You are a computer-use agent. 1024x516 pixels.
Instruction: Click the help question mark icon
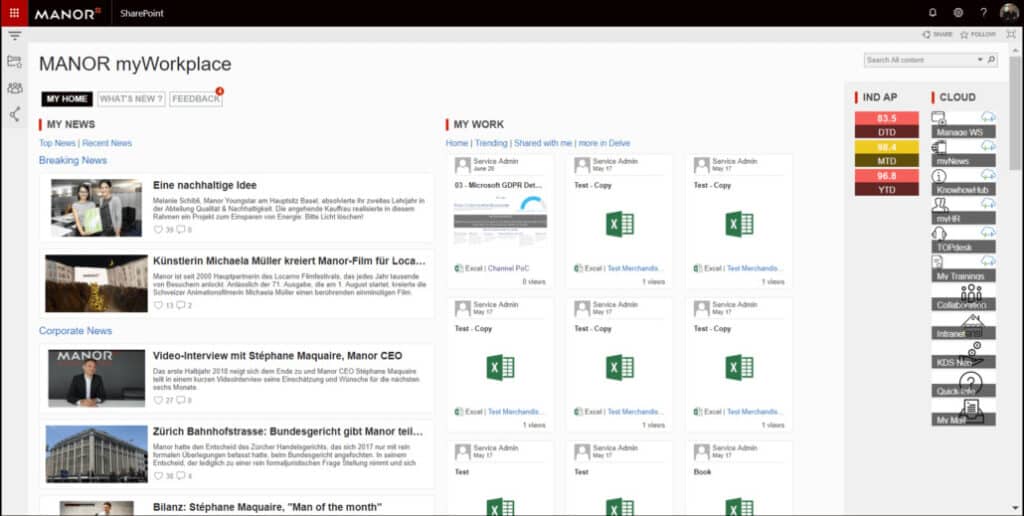pos(983,13)
